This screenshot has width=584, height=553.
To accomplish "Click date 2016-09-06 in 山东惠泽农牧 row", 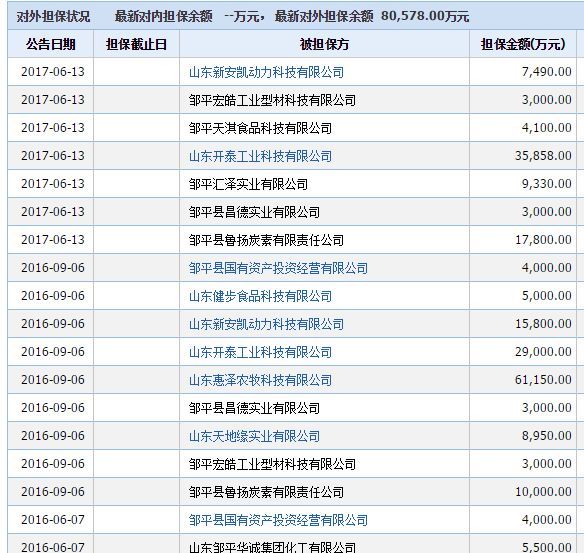I will (x=53, y=379).
